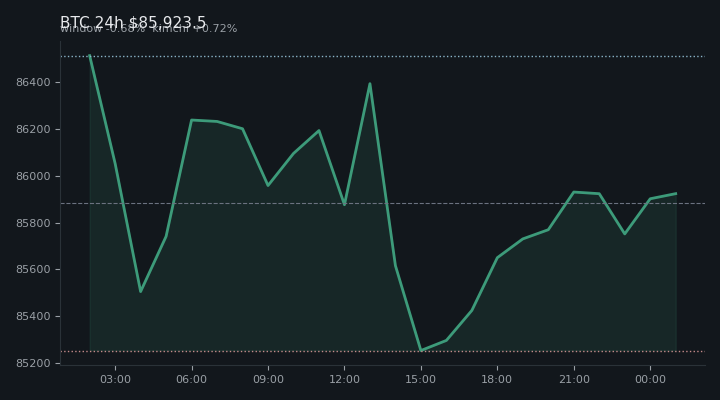Click the 12:00 x-axis time label
The width and height of the screenshot is (720, 400).
(344, 379)
